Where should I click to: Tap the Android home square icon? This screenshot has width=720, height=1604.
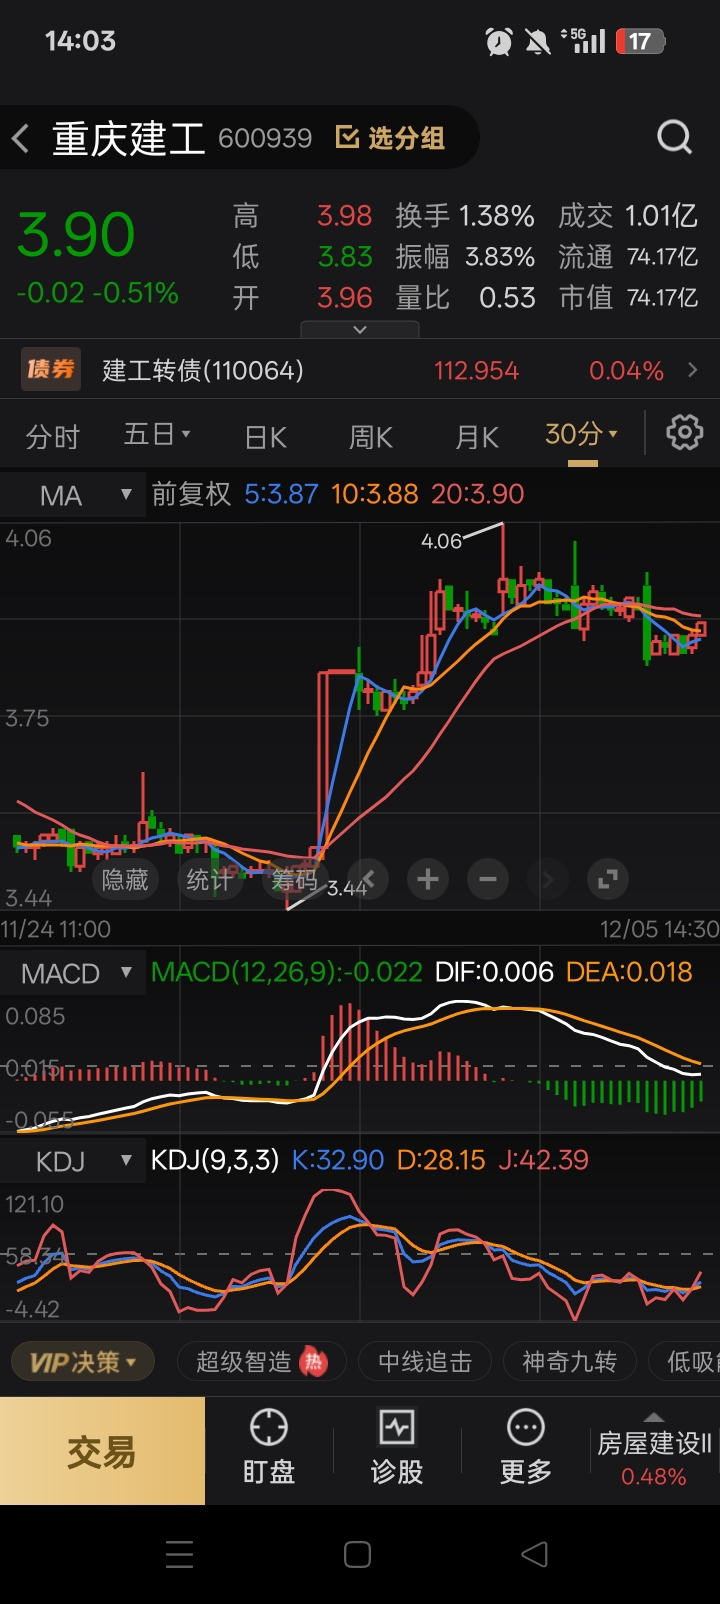click(x=358, y=1554)
